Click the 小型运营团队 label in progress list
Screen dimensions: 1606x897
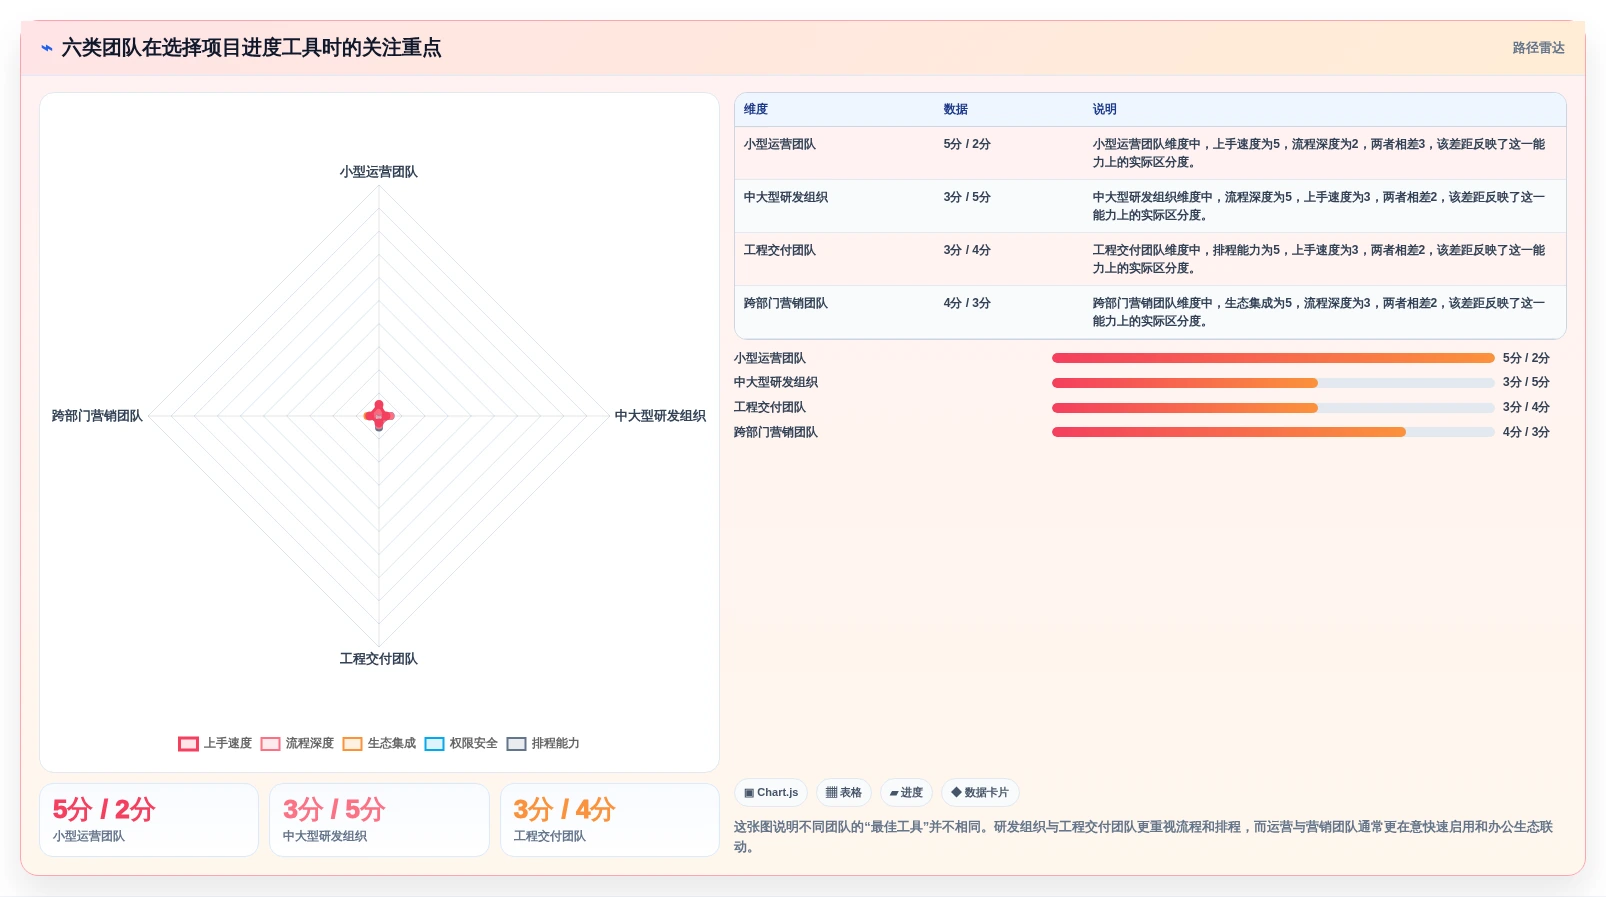(770, 358)
